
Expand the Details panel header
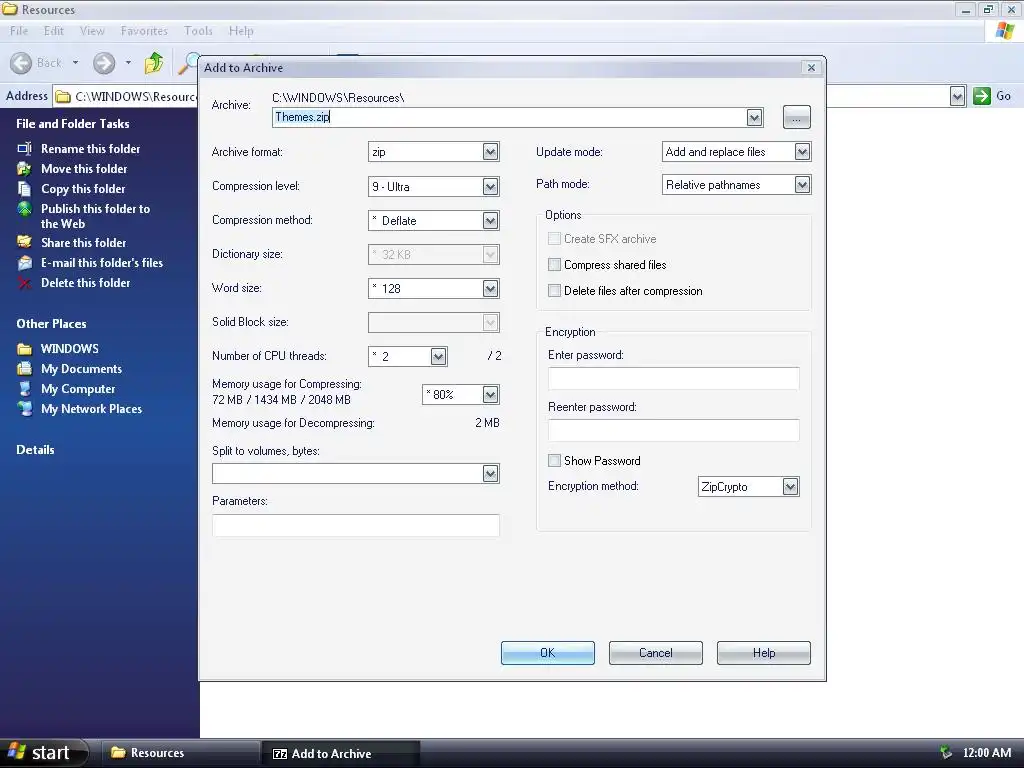[x=35, y=450]
